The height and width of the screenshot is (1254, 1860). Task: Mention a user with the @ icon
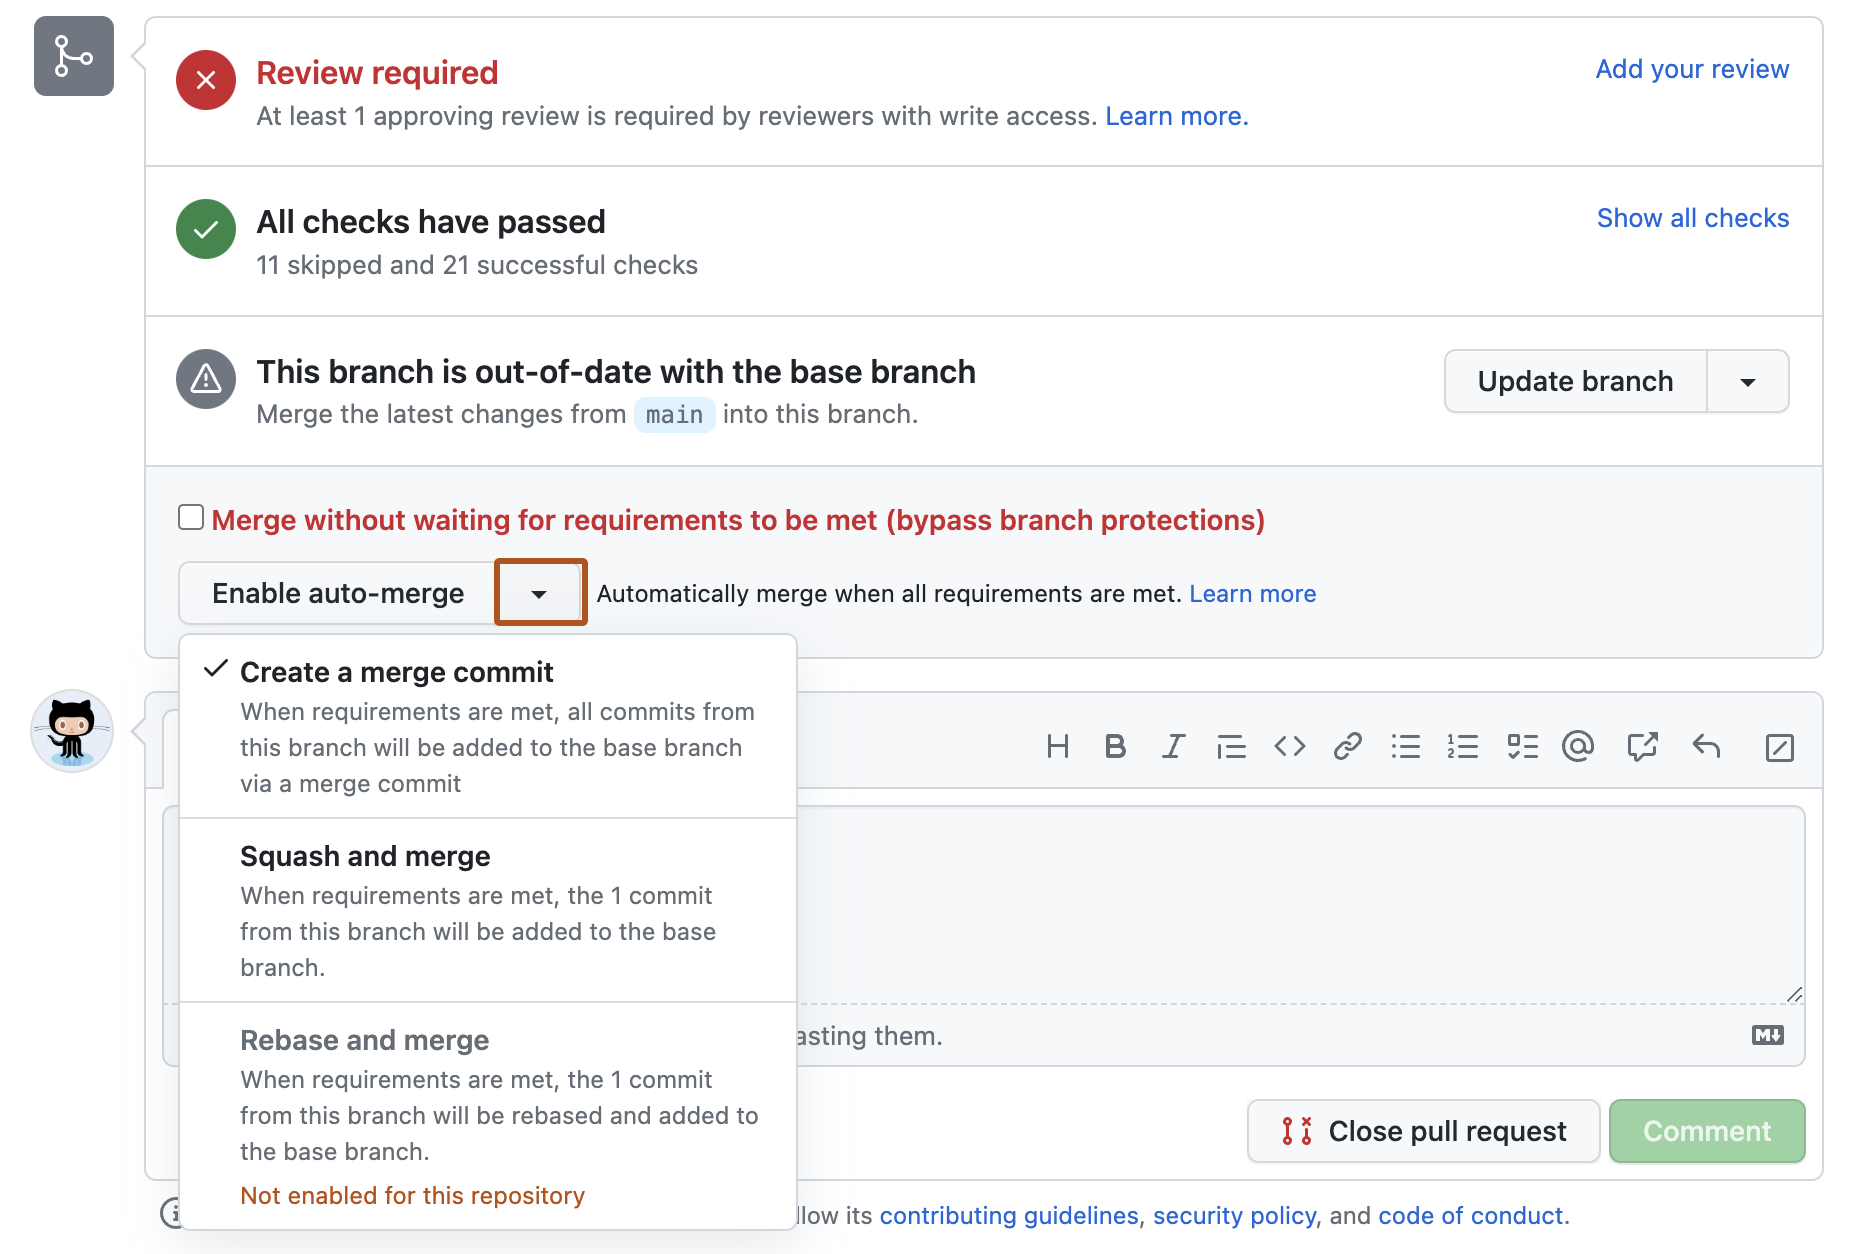click(1577, 745)
